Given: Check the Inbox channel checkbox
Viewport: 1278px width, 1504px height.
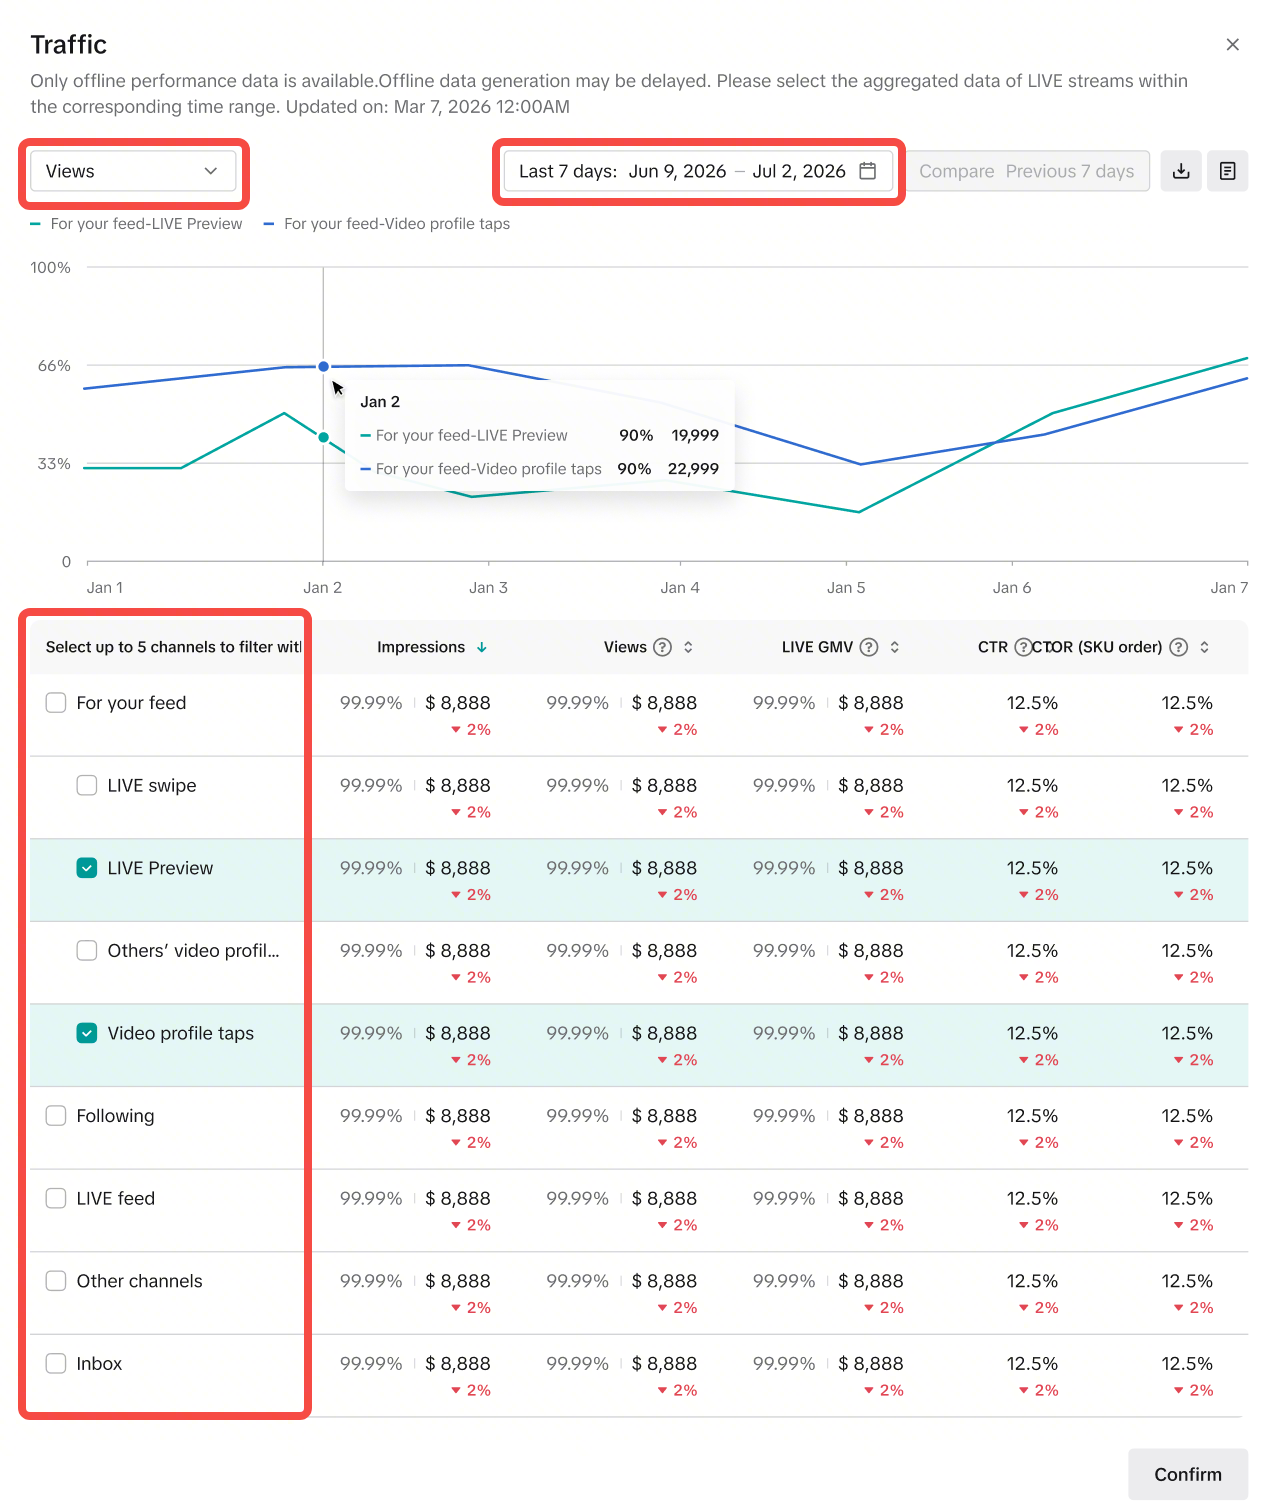Looking at the screenshot, I should pos(56,1364).
